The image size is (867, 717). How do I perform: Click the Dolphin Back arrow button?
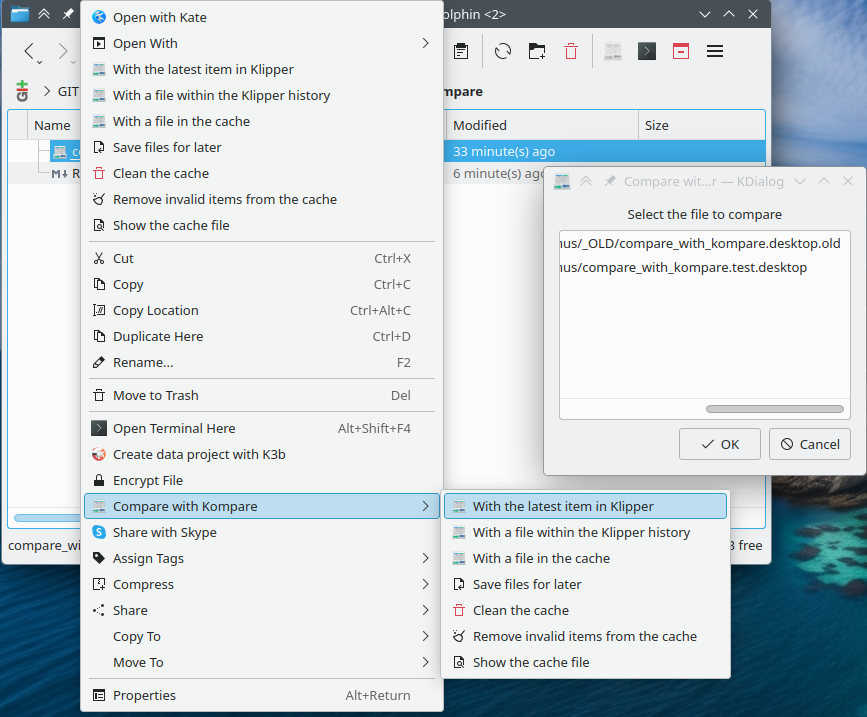point(30,51)
